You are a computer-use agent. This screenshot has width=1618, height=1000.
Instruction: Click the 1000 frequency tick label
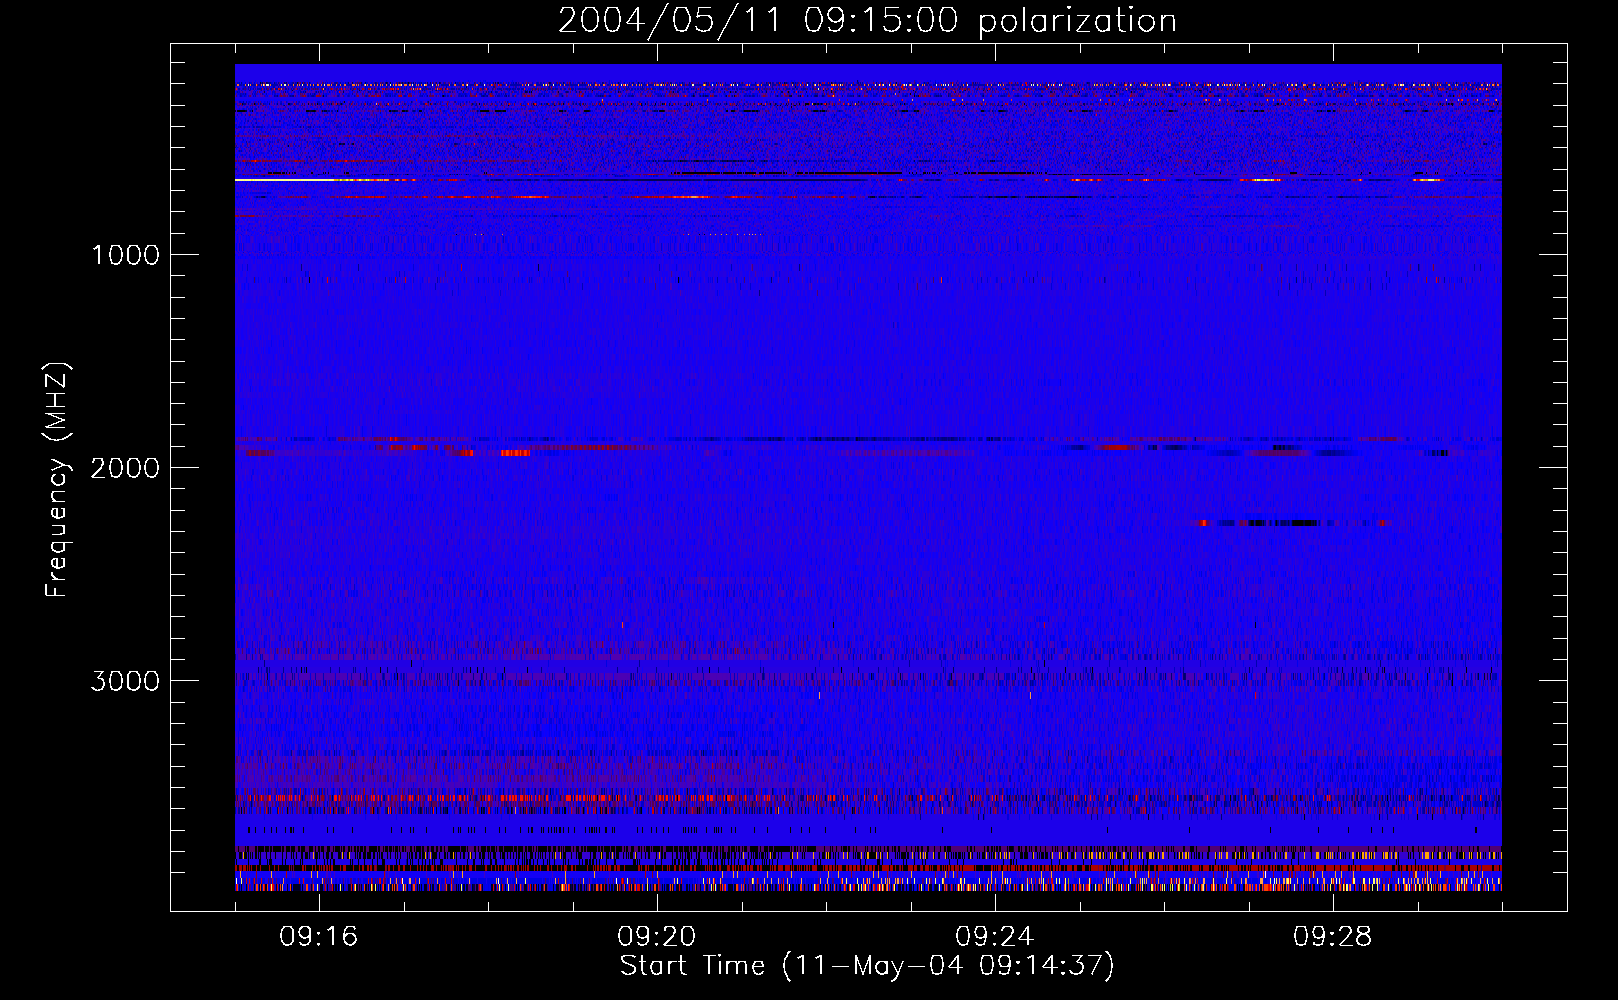(x=126, y=255)
